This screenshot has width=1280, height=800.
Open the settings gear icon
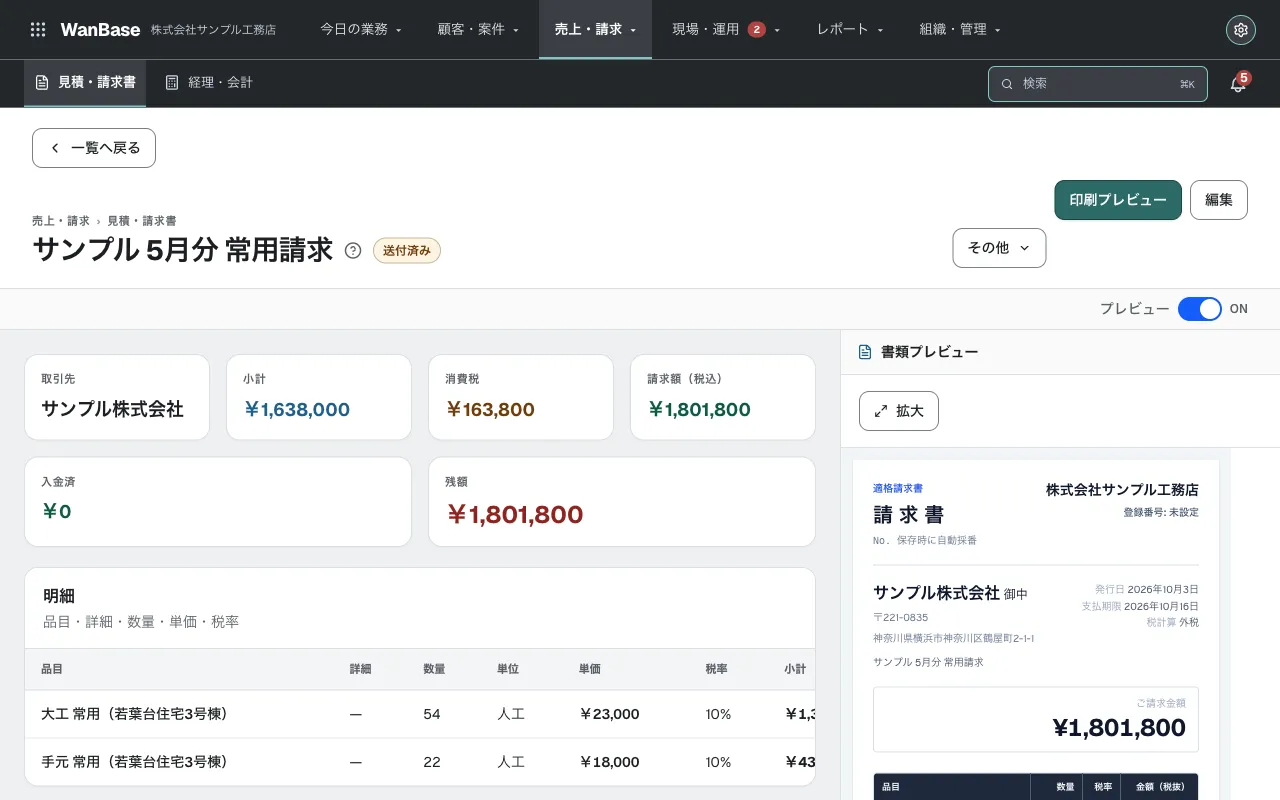point(1241,30)
